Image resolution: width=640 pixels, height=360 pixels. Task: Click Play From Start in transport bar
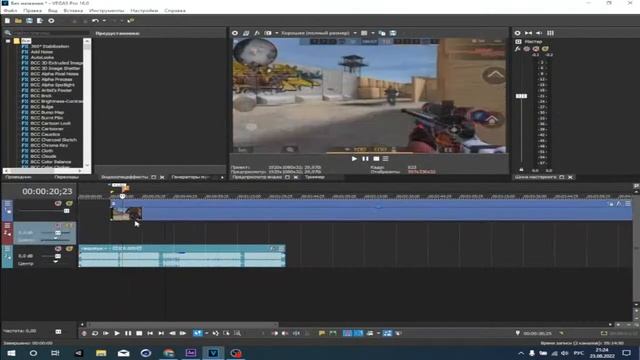(x=106, y=333)
